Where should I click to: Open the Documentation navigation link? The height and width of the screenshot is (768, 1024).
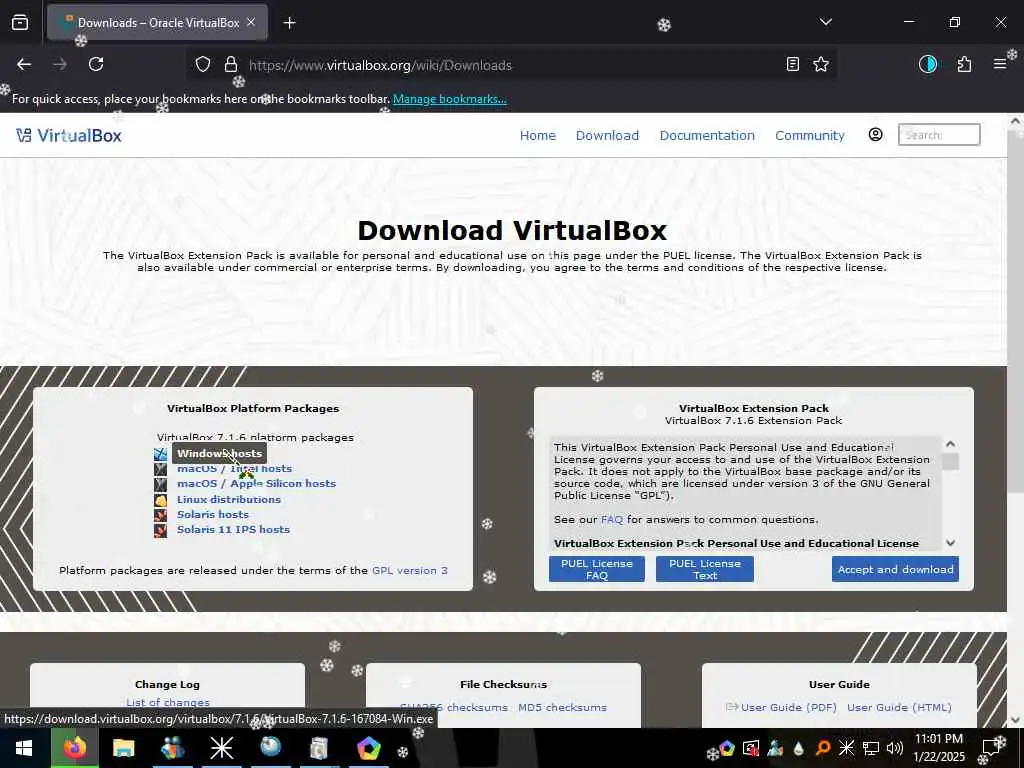tap(707, 135)
